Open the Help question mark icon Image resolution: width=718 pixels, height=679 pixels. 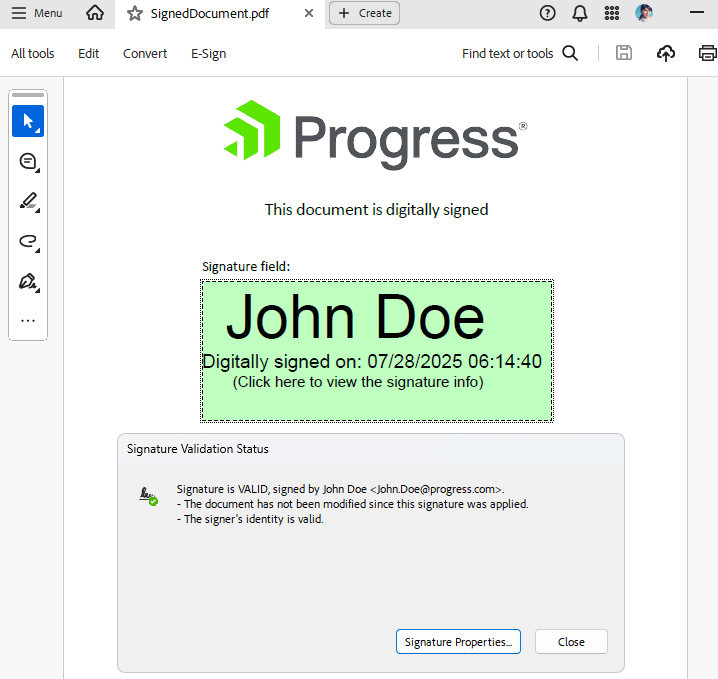547,13
